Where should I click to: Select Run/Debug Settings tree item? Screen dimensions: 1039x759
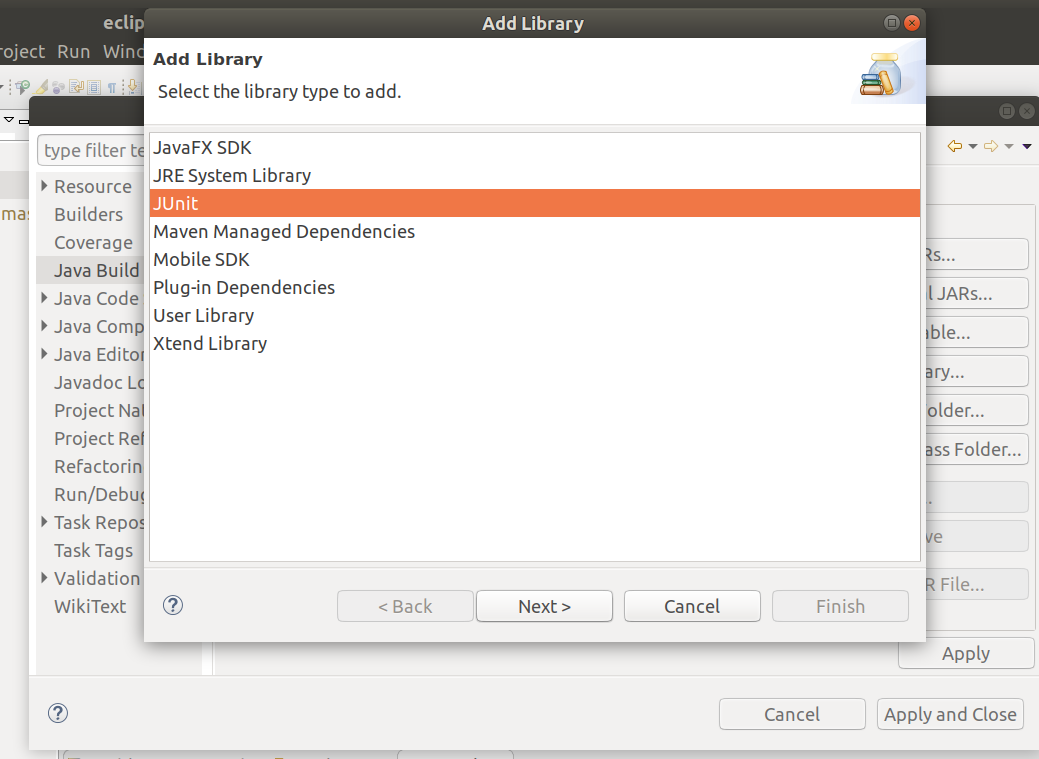click(x=99, y=494)
